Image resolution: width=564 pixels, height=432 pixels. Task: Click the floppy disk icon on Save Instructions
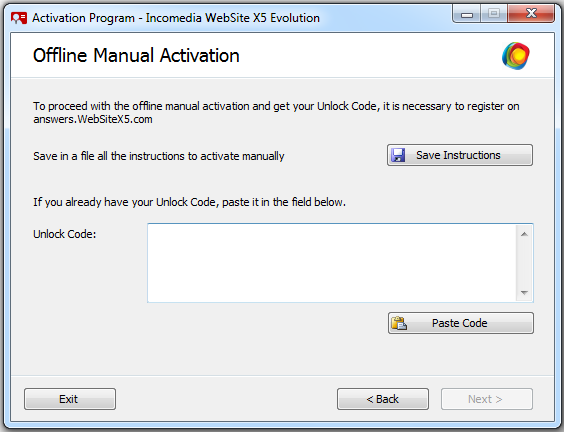398,155
